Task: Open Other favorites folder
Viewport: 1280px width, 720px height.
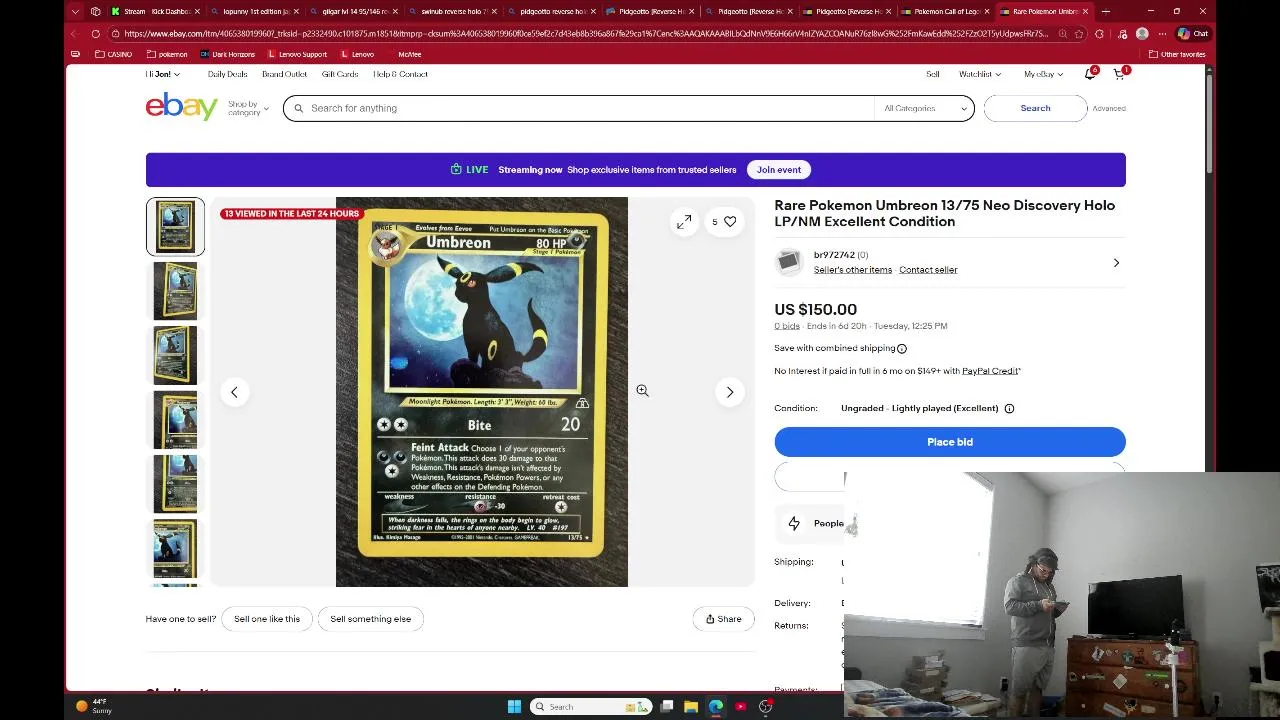Action: point(1176,54)
